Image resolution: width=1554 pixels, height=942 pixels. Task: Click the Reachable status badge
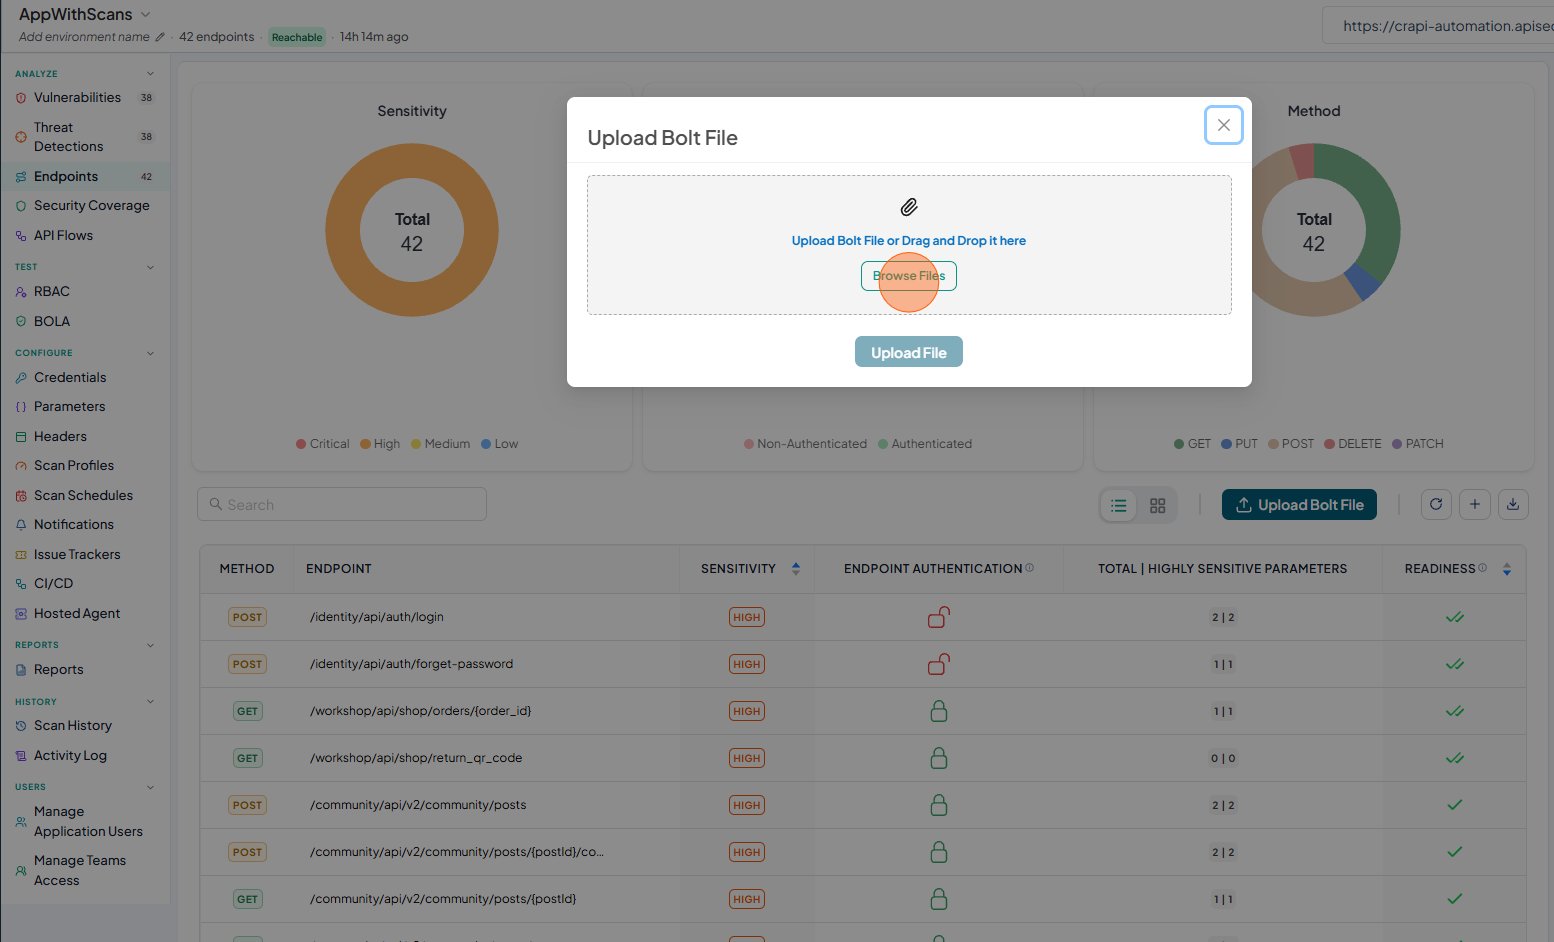(297, 37)
